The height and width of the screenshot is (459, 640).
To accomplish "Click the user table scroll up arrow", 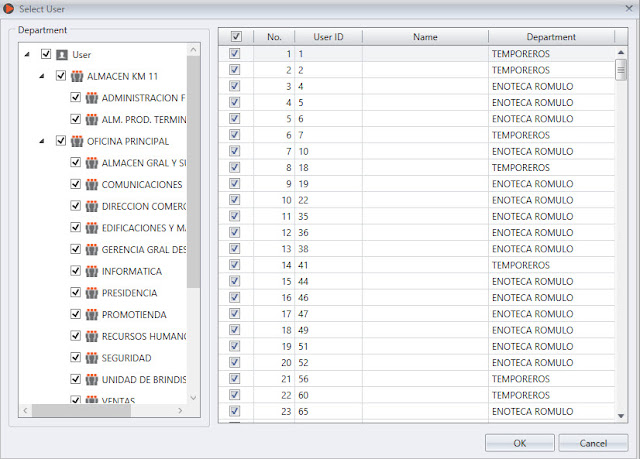I will (x=621, y=52).
